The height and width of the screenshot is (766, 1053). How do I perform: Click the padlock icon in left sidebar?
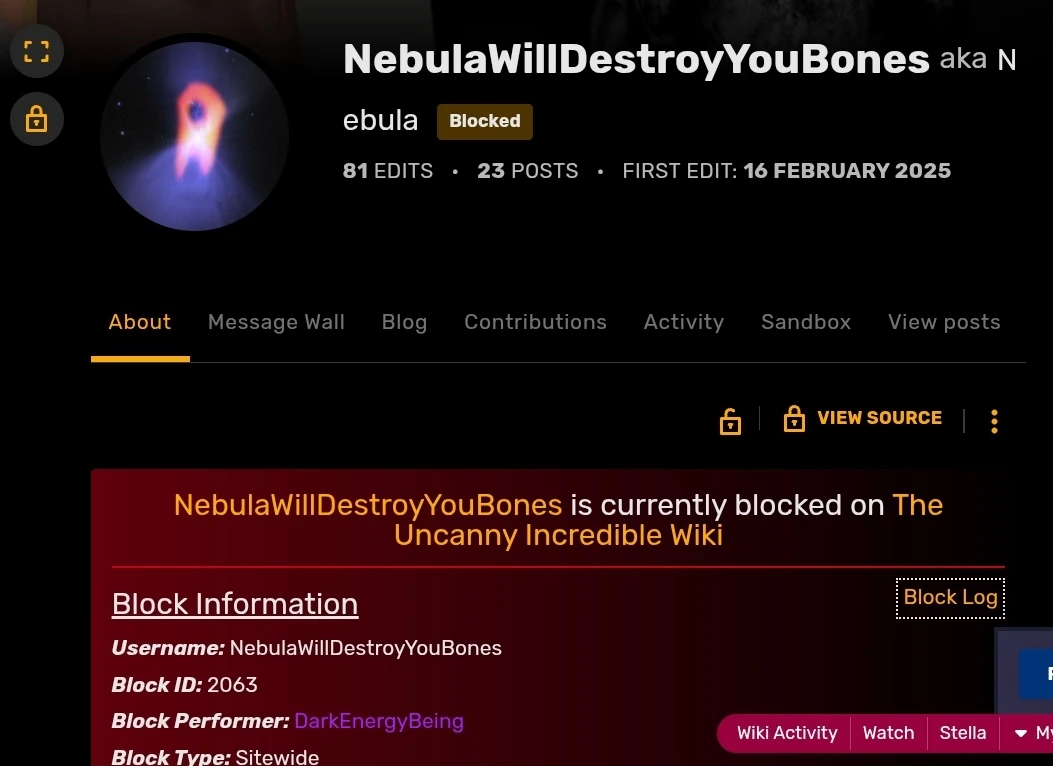click(36, 119)
